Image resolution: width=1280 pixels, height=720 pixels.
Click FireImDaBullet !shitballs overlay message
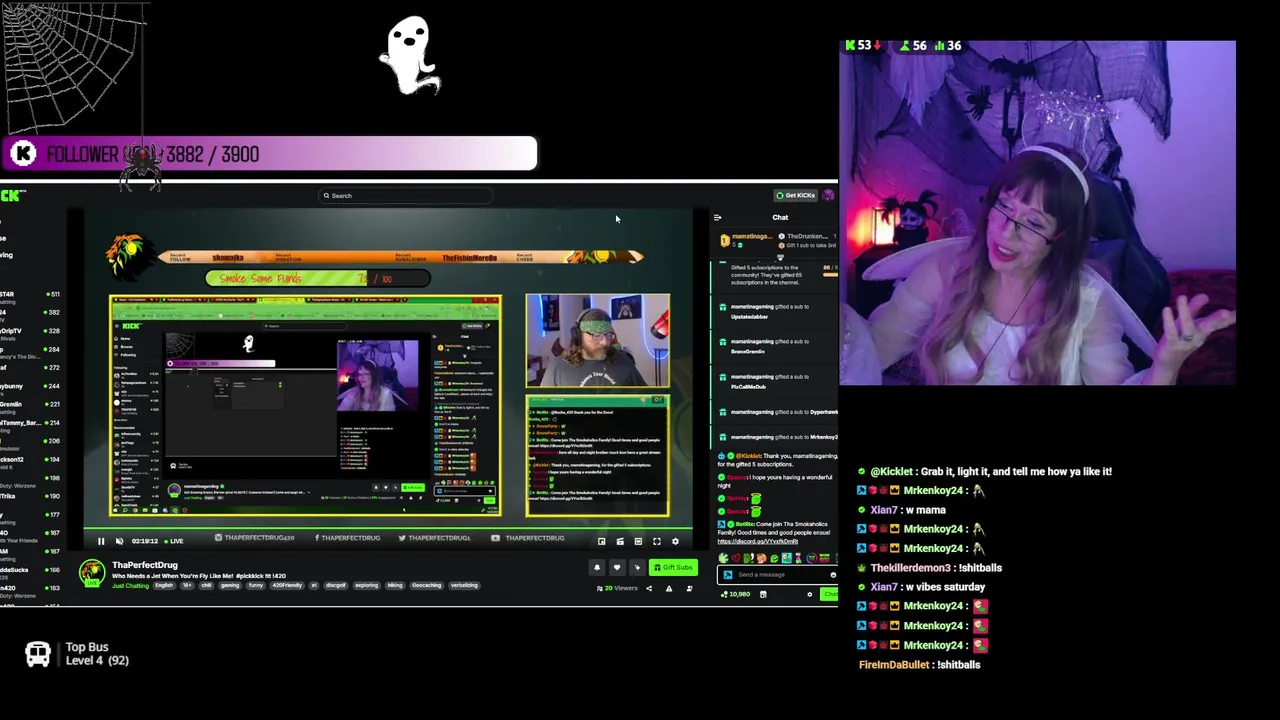coord(919,665)
